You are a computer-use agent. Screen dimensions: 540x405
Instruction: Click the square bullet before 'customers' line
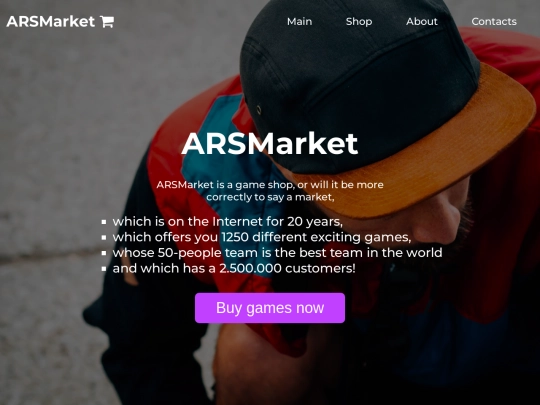pos(104,269)
